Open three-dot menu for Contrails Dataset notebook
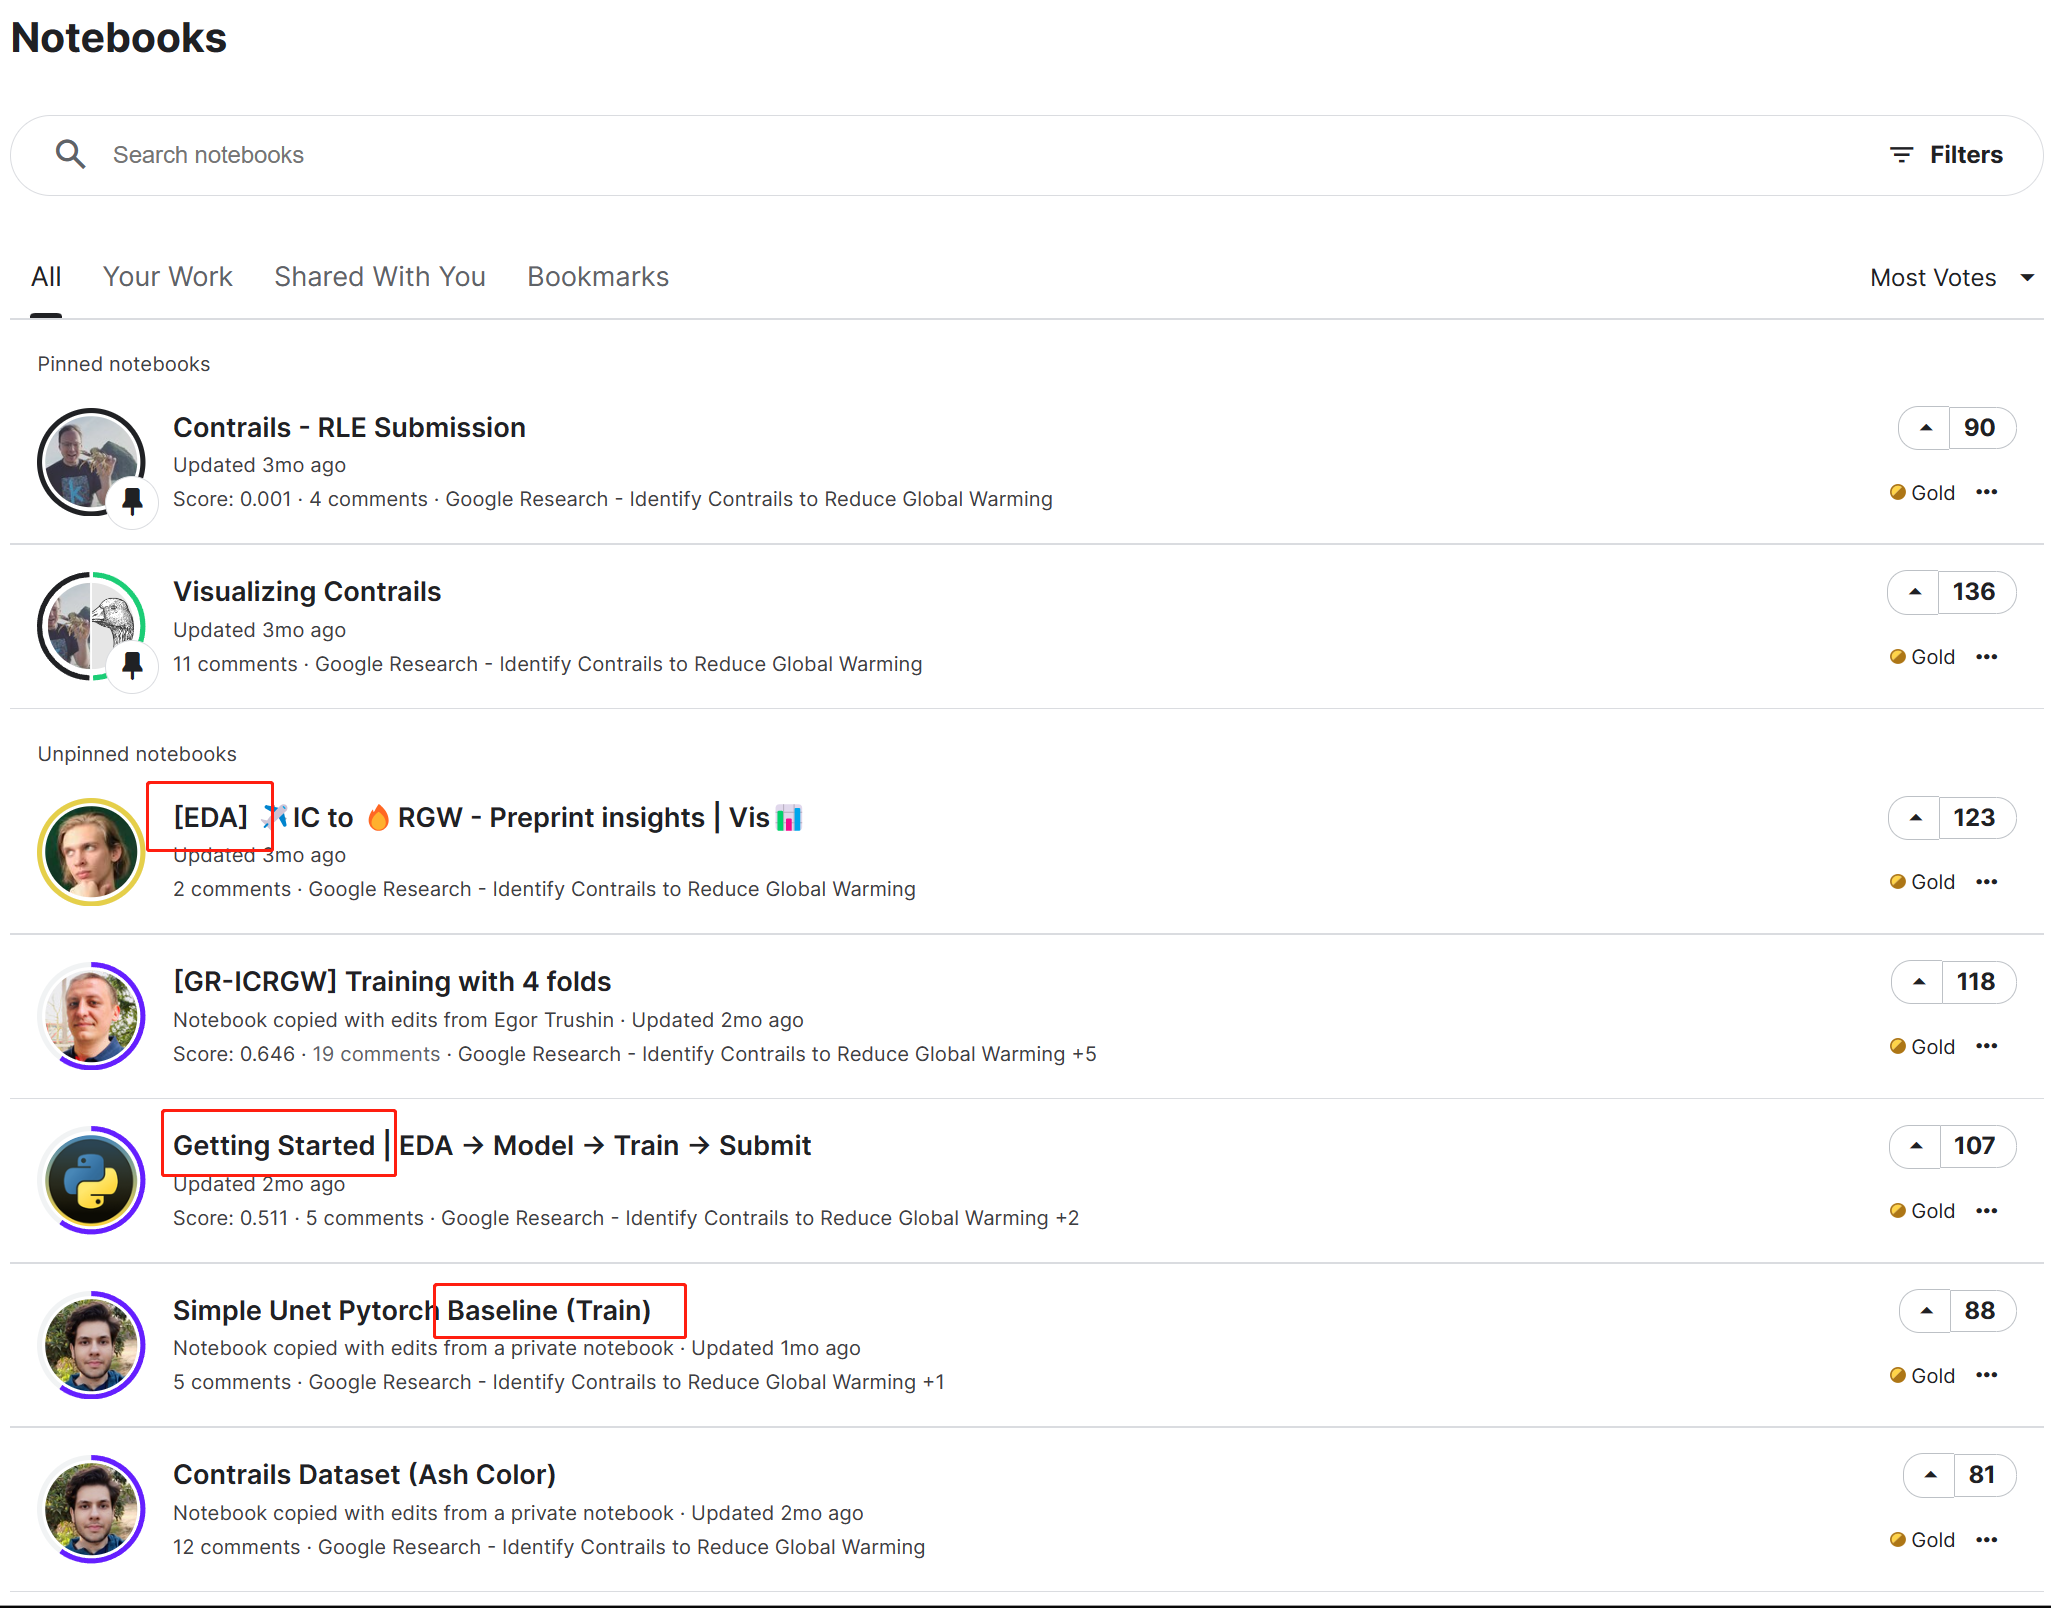 (1986, 1540)
